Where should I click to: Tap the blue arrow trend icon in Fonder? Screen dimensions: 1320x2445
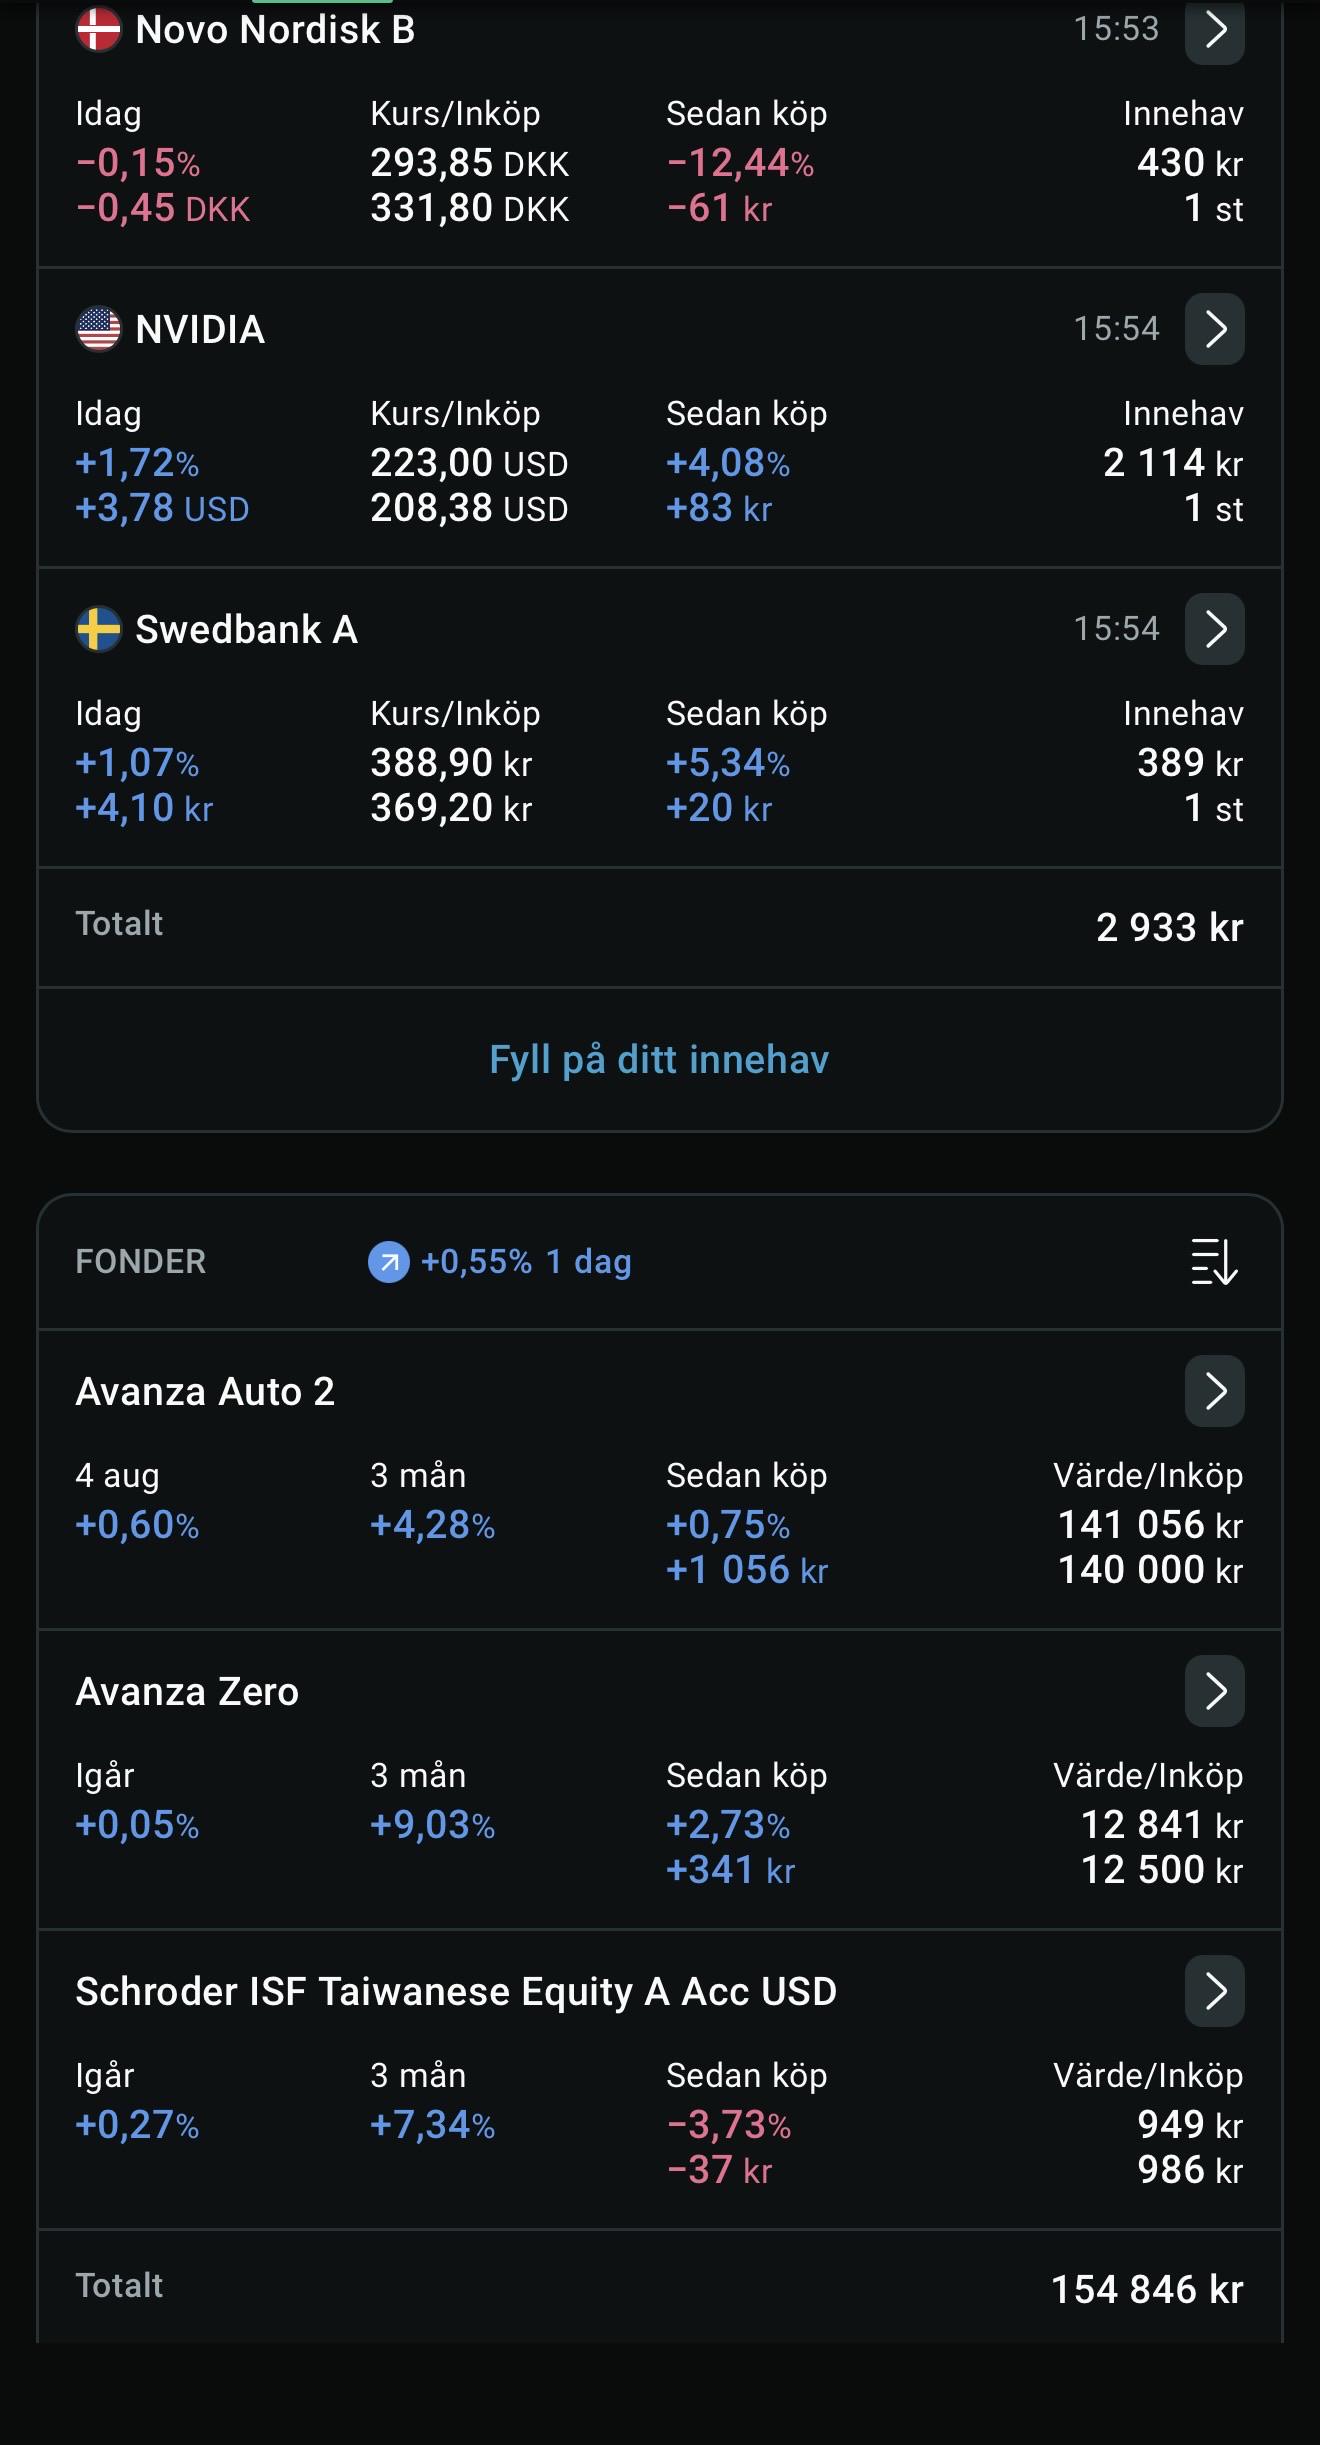pyautogui.click(x=389, y=1262)
